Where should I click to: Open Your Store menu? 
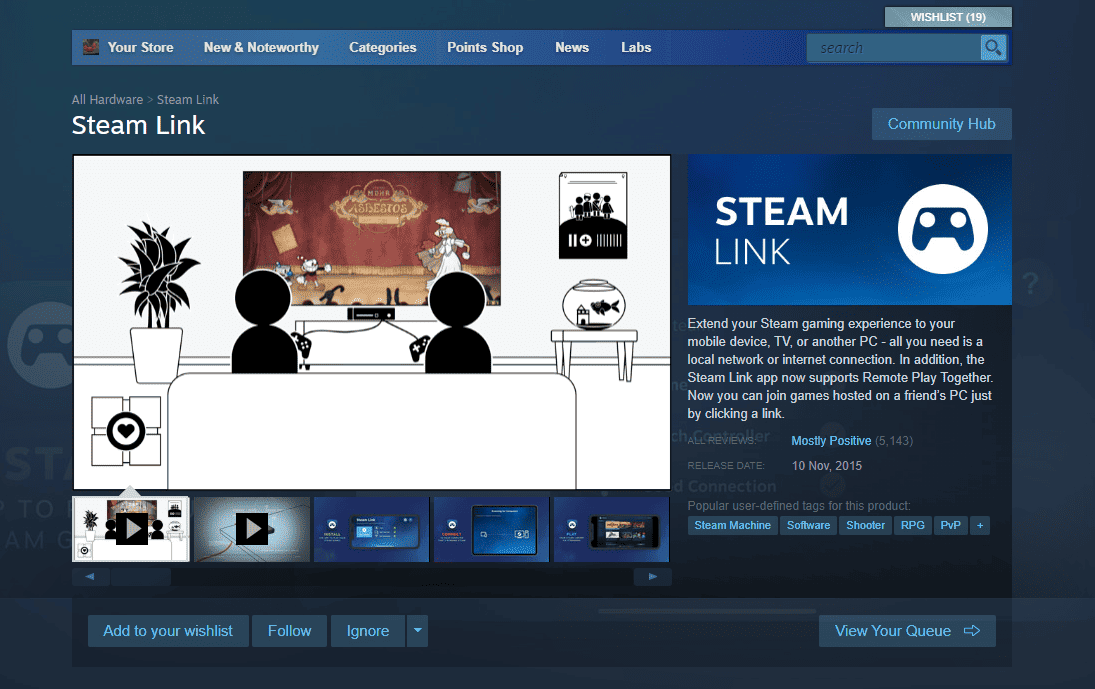point(140,47)
